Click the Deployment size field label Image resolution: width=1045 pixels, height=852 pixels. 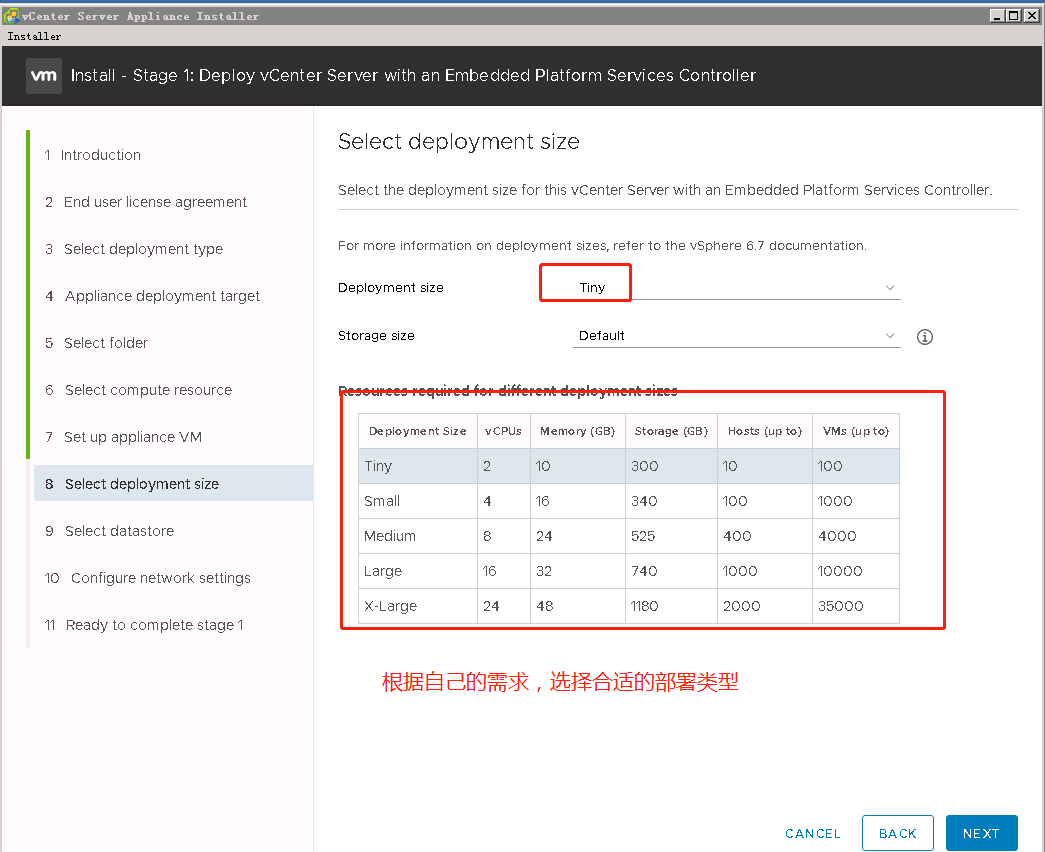[x=391, y=287]
